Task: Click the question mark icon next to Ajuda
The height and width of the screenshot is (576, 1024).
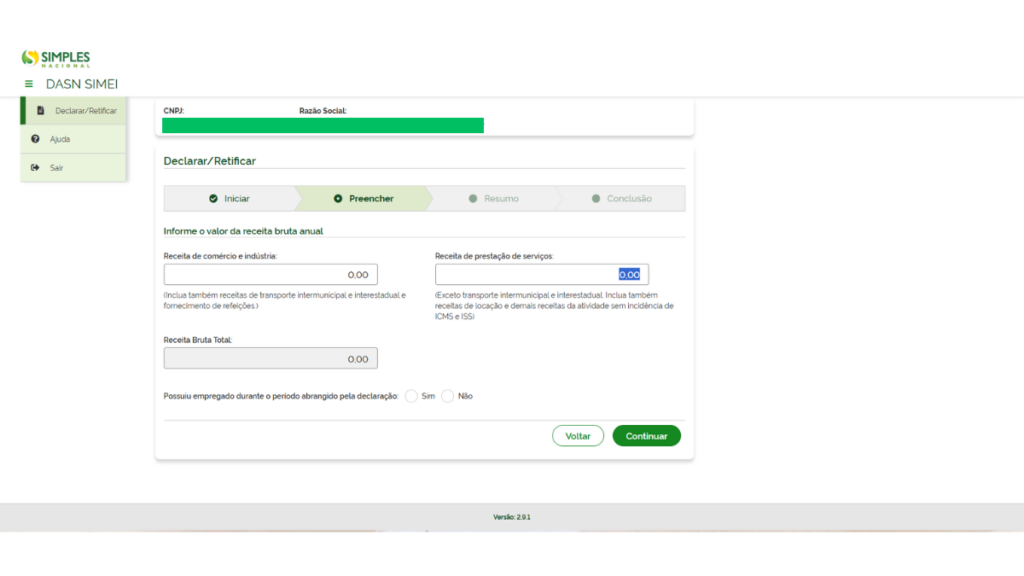Action: pyautogui.click(x=37, y=139)
